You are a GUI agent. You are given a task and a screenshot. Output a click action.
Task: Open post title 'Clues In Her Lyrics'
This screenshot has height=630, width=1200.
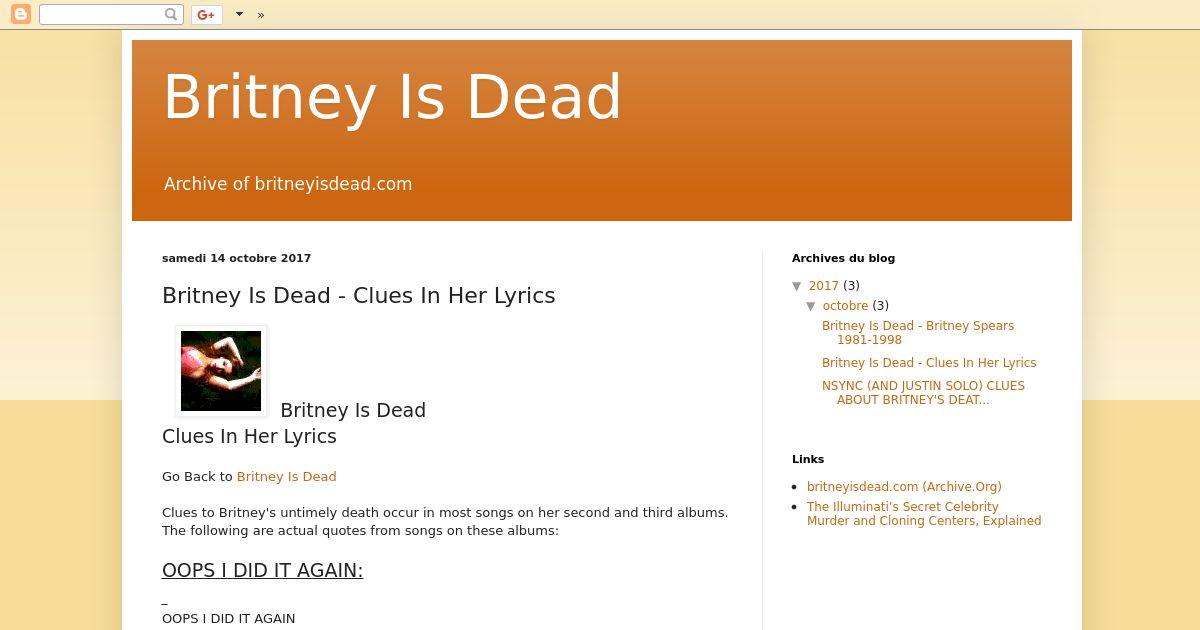pos(358,295)
